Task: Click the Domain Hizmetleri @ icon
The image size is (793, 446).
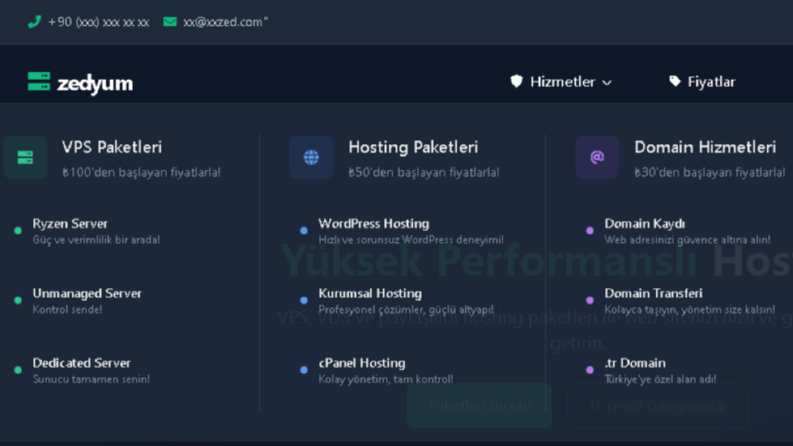Action: tap(597, 157)
